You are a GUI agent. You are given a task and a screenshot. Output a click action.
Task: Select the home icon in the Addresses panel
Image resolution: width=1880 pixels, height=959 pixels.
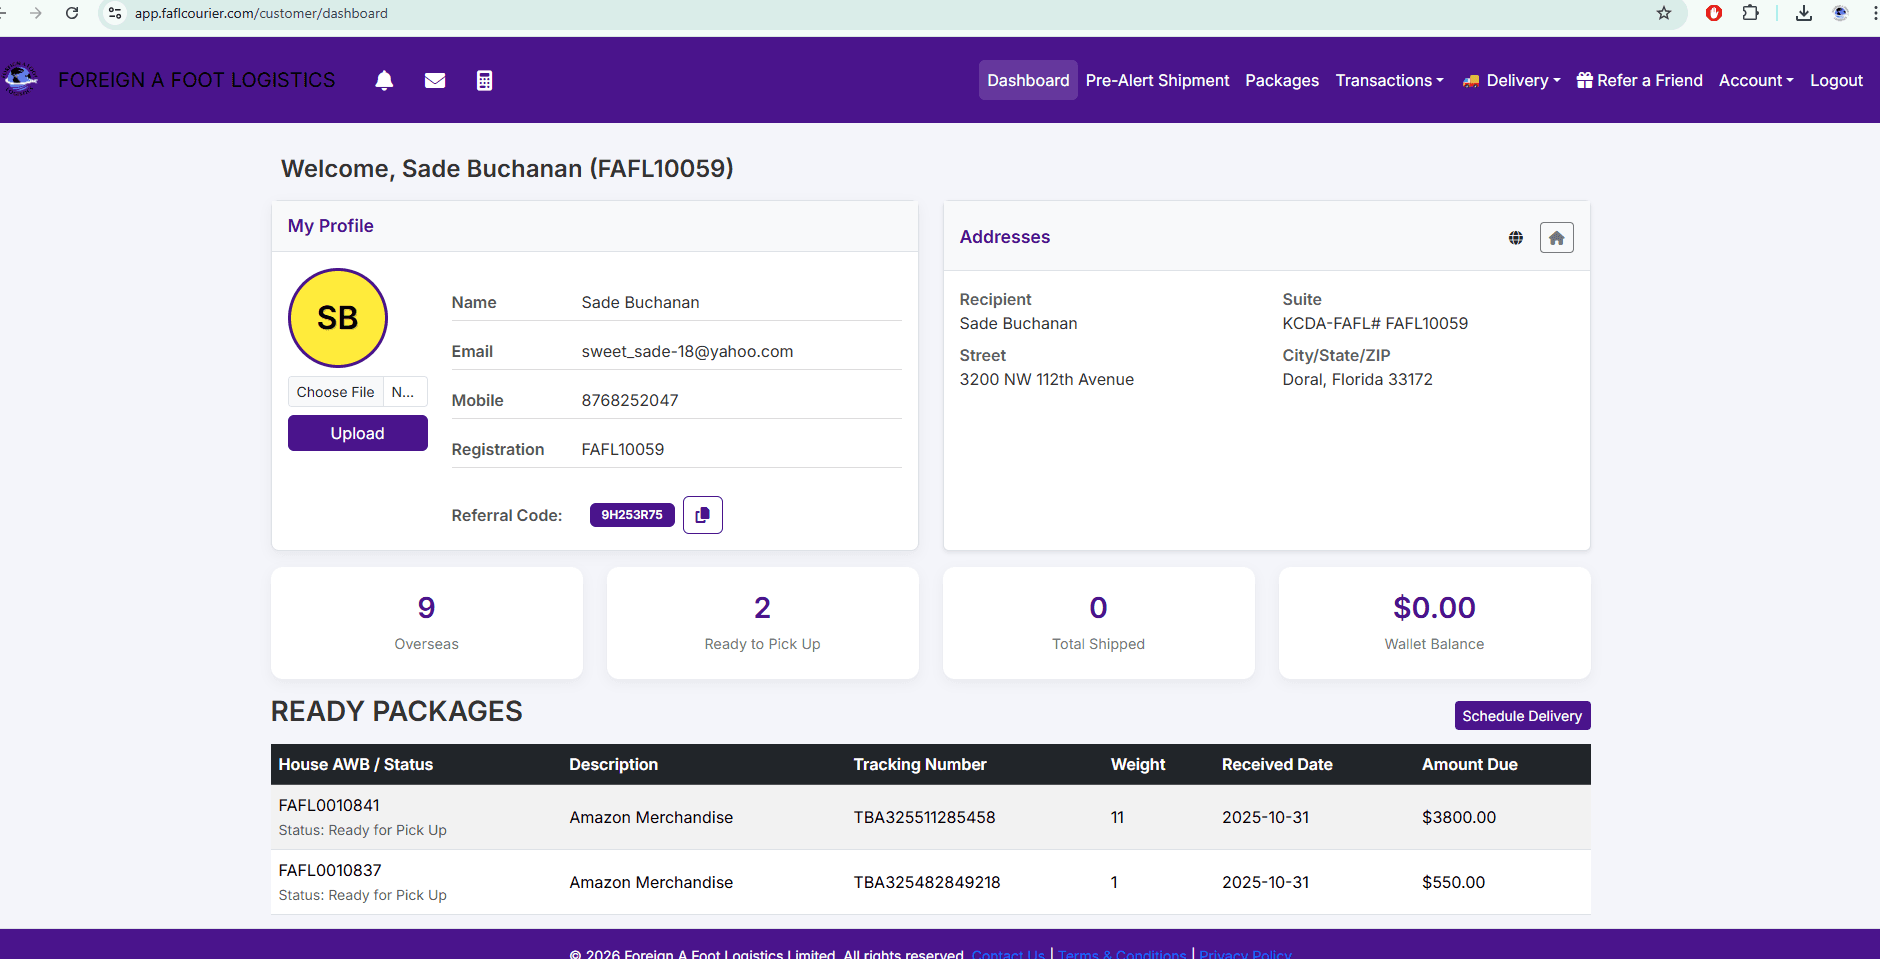1556,237
